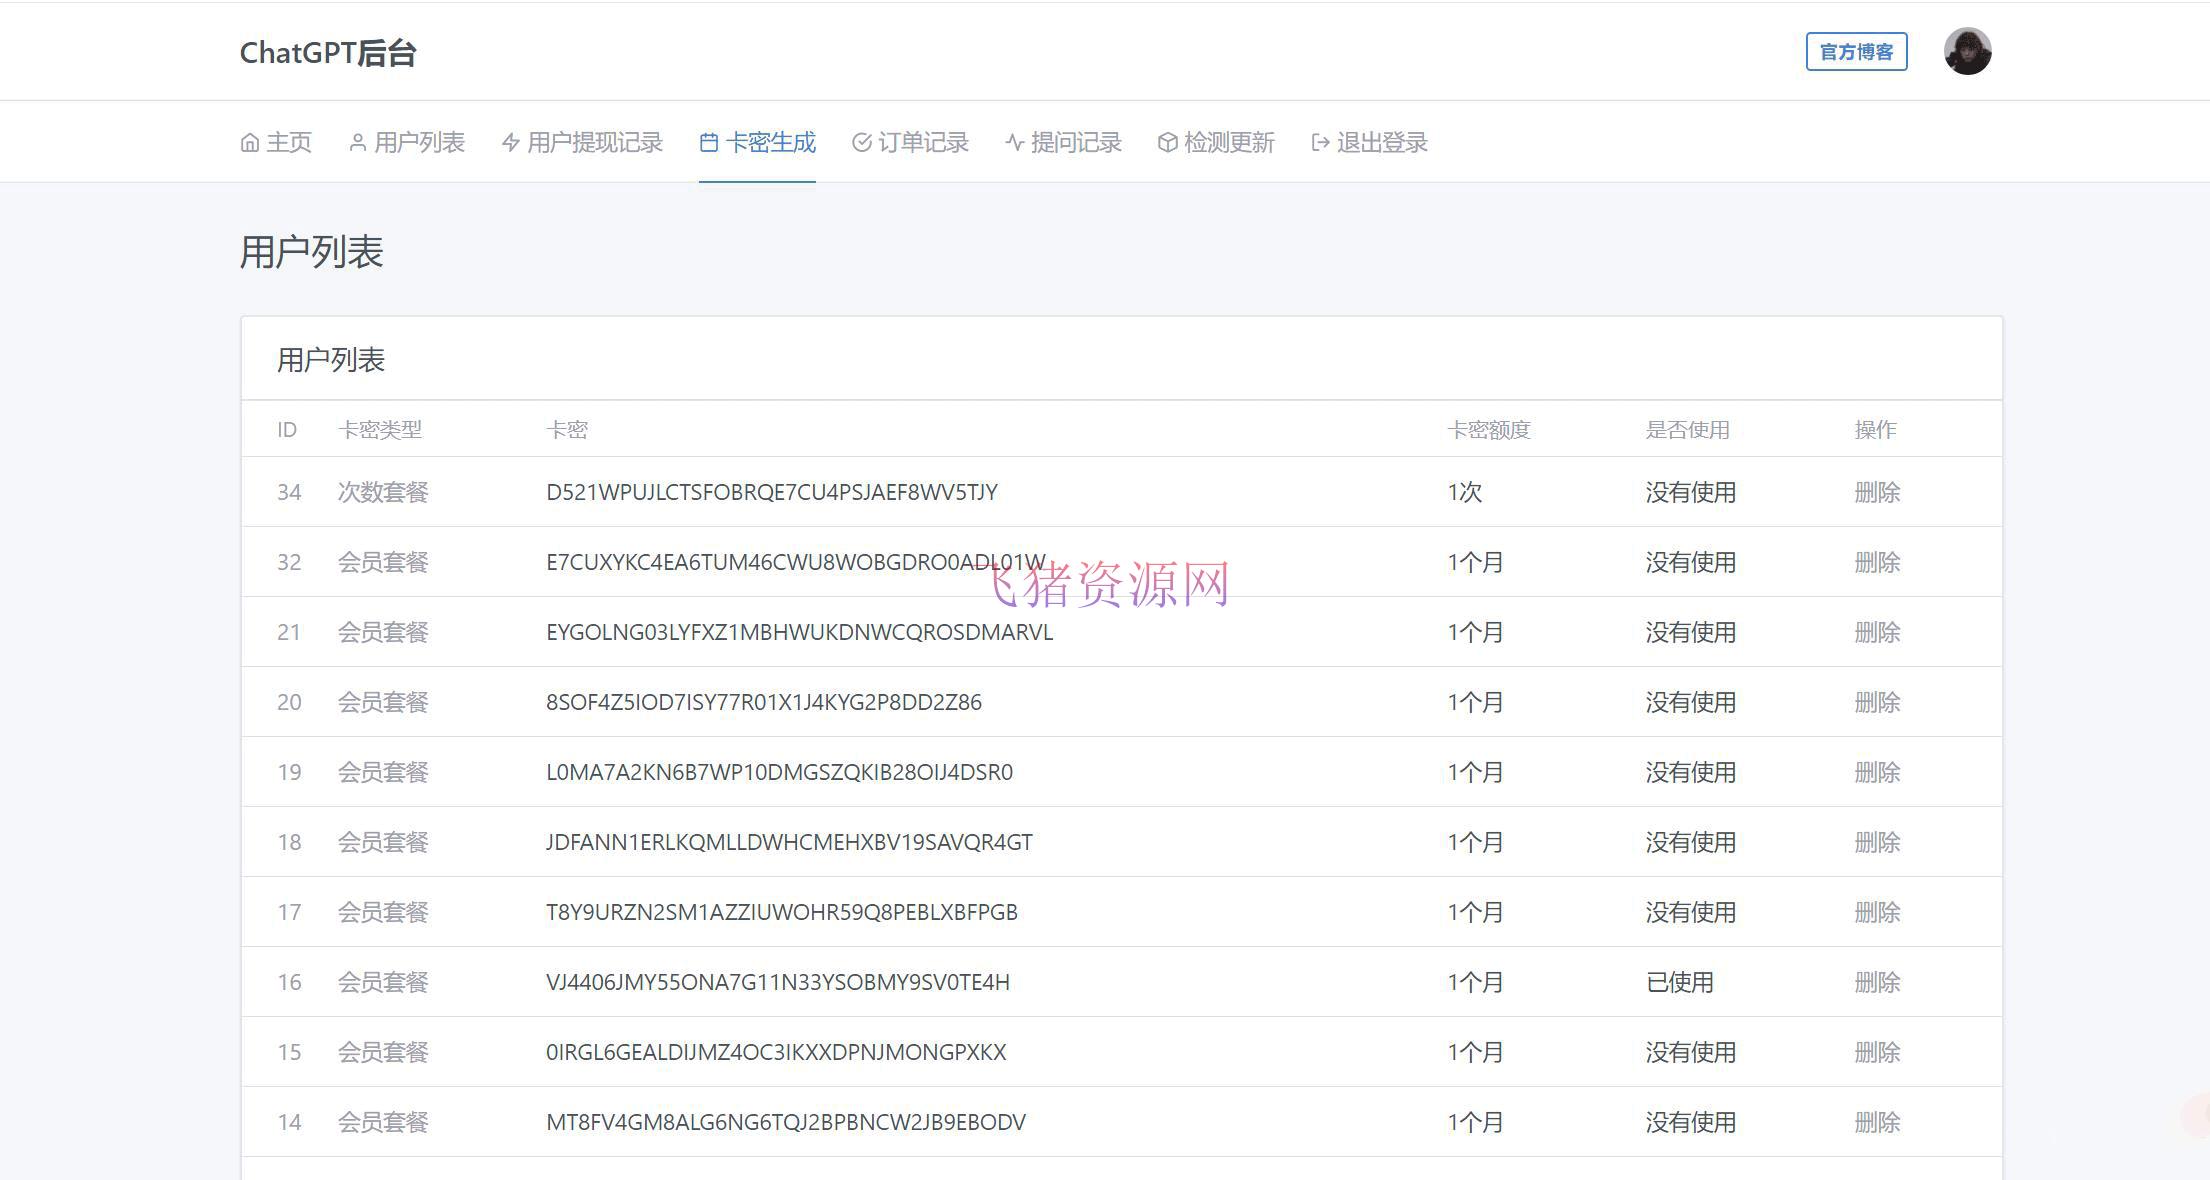Viewport: 2210px width, 1180px height.
Task: Select card key 8SOF4Z5IOD7ISY77R01X1J4KYG2P8DD2Z86
Action: [764, 702]
